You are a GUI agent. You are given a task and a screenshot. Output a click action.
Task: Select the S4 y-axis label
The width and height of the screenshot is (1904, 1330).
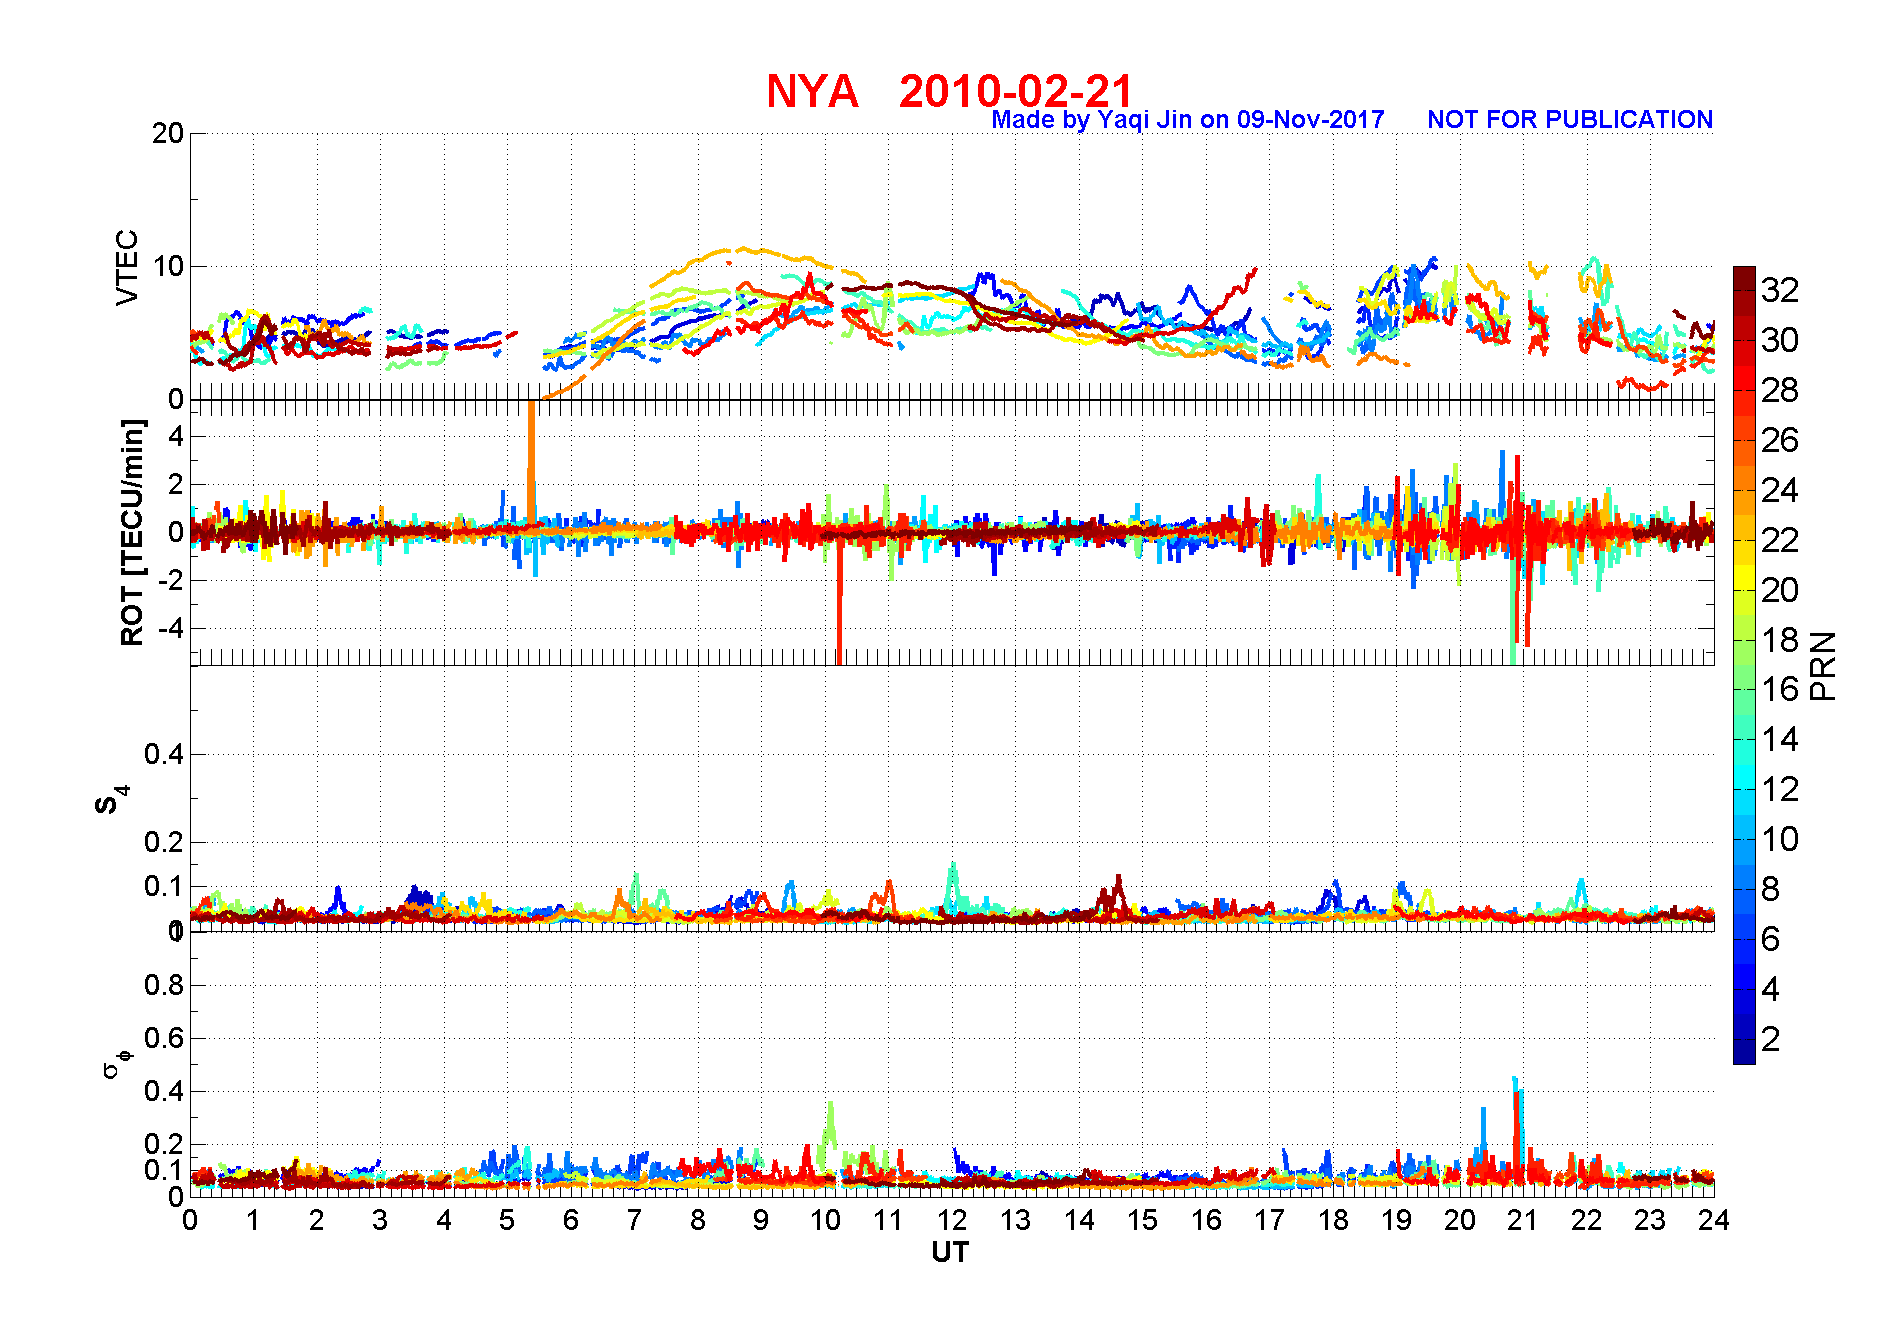111,800
